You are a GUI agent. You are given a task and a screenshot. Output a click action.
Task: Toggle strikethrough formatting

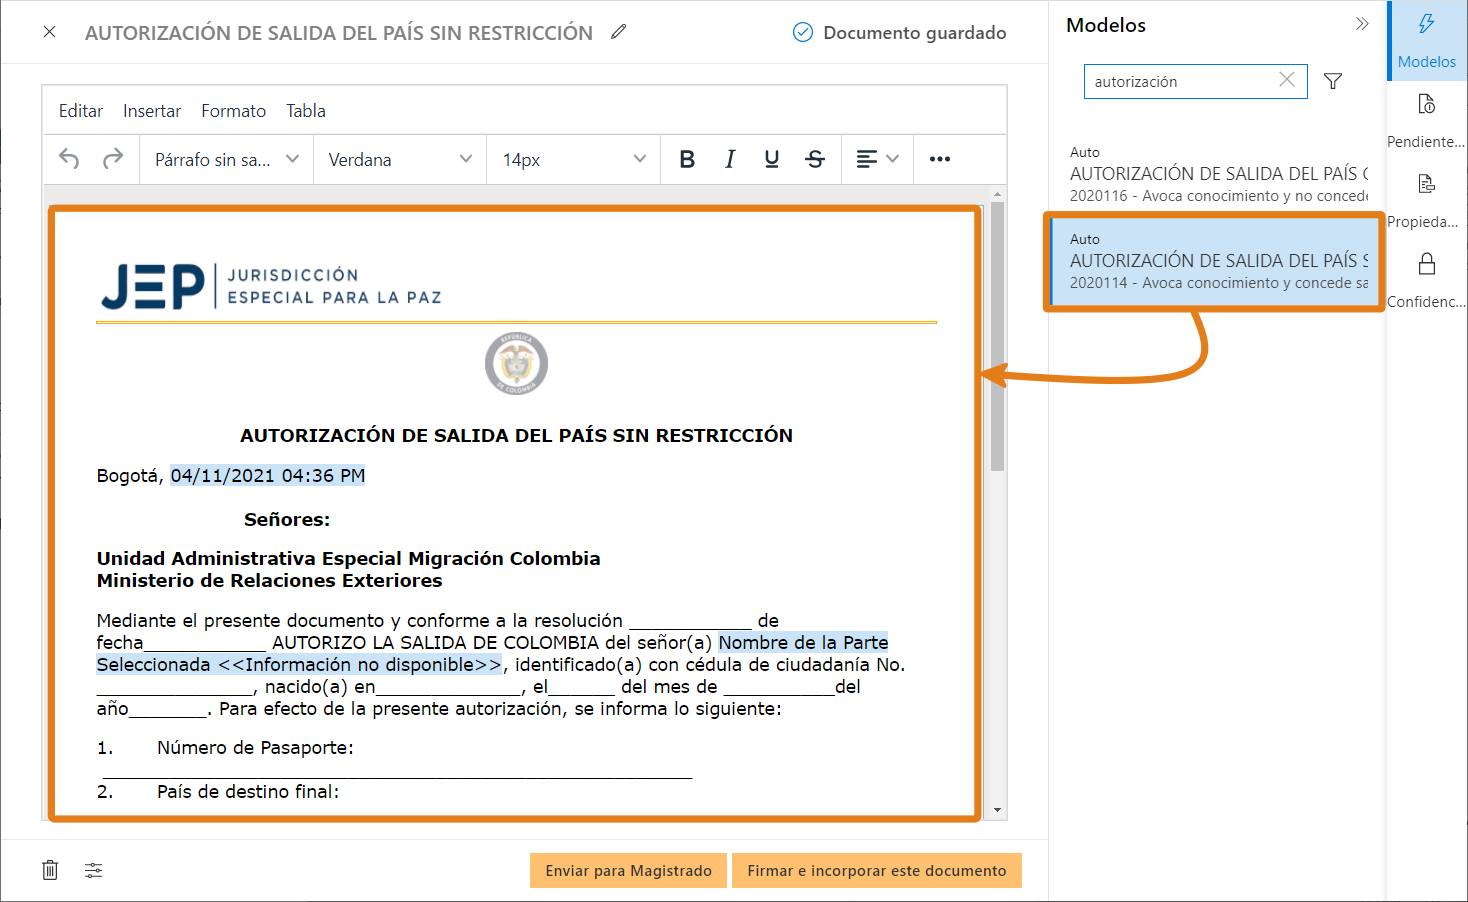(815, 159)
